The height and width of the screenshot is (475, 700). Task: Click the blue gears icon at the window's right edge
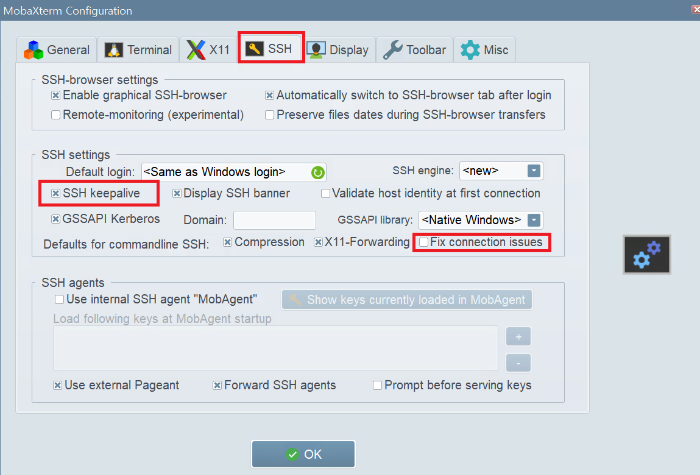pos(647,254)
